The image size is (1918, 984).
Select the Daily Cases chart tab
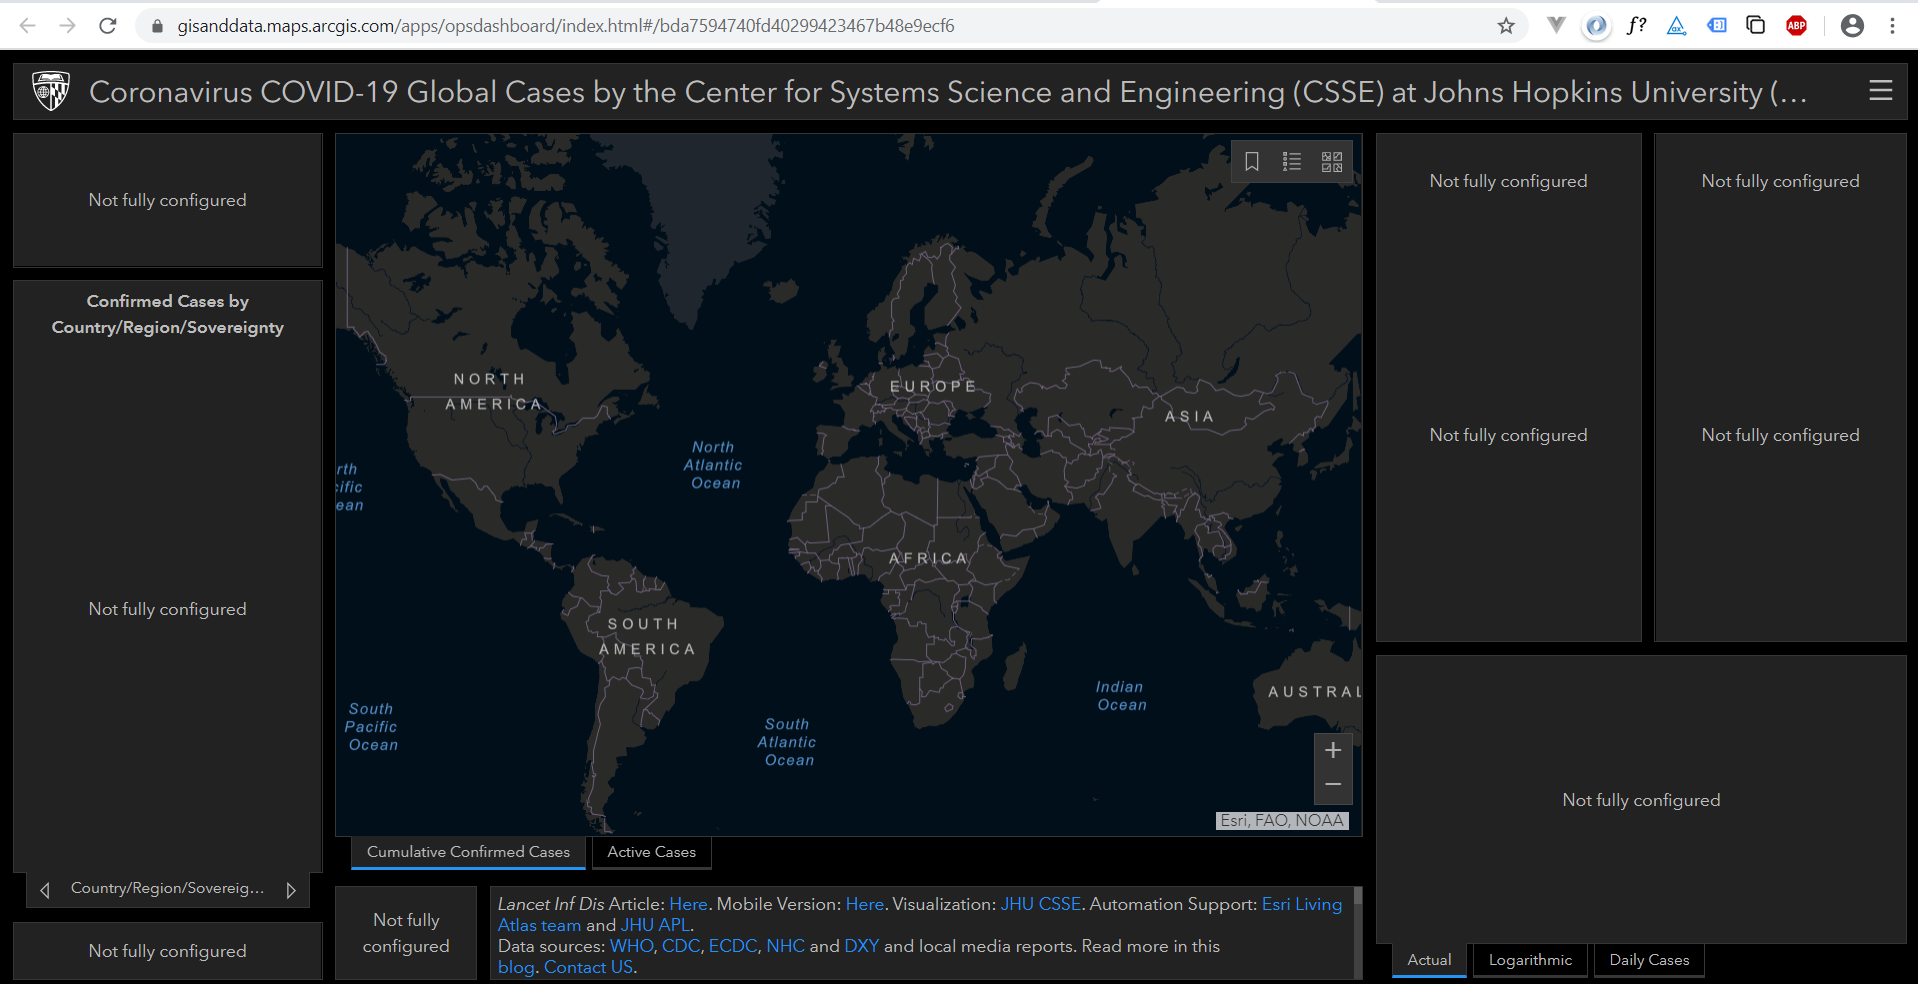(1649, 960)
